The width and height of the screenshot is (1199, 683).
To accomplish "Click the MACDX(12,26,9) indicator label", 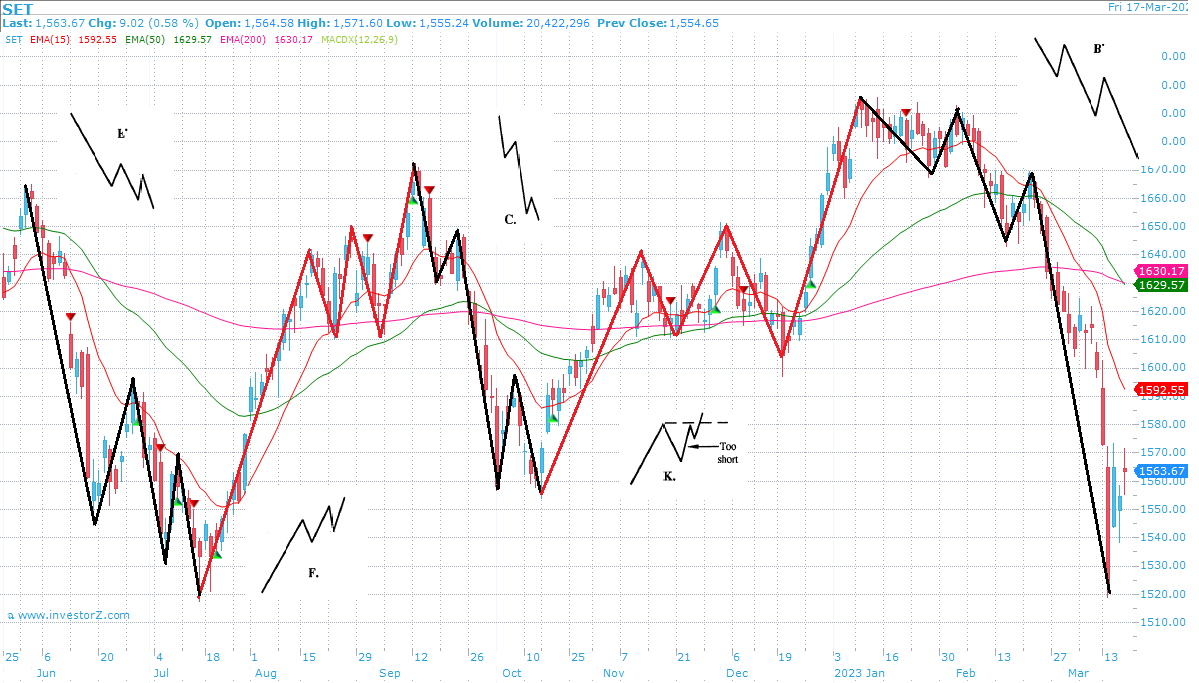I will tap(359, 40).
